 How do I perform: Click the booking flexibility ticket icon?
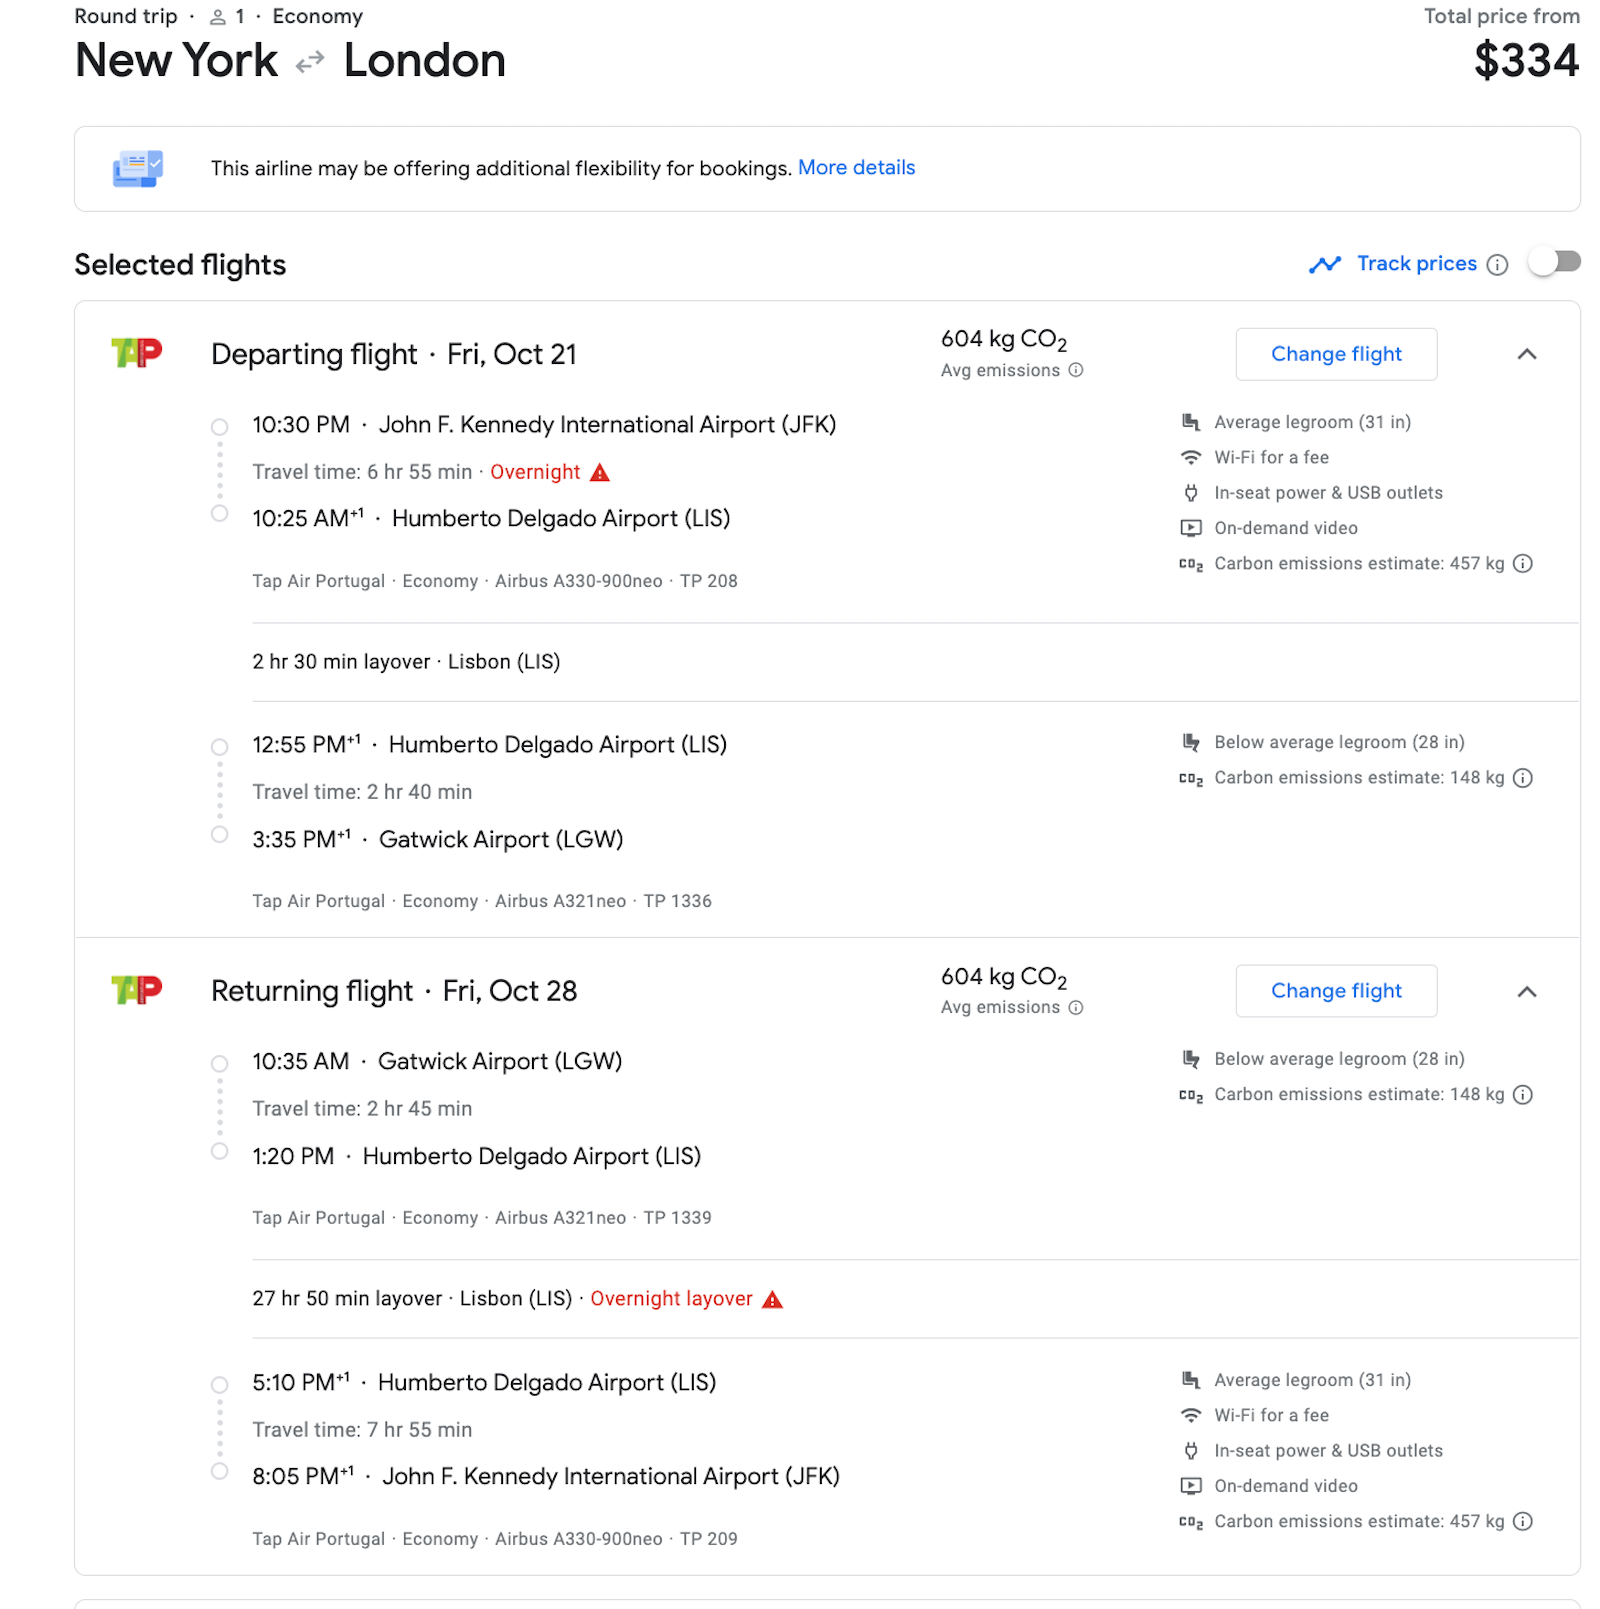click(136, 168)
